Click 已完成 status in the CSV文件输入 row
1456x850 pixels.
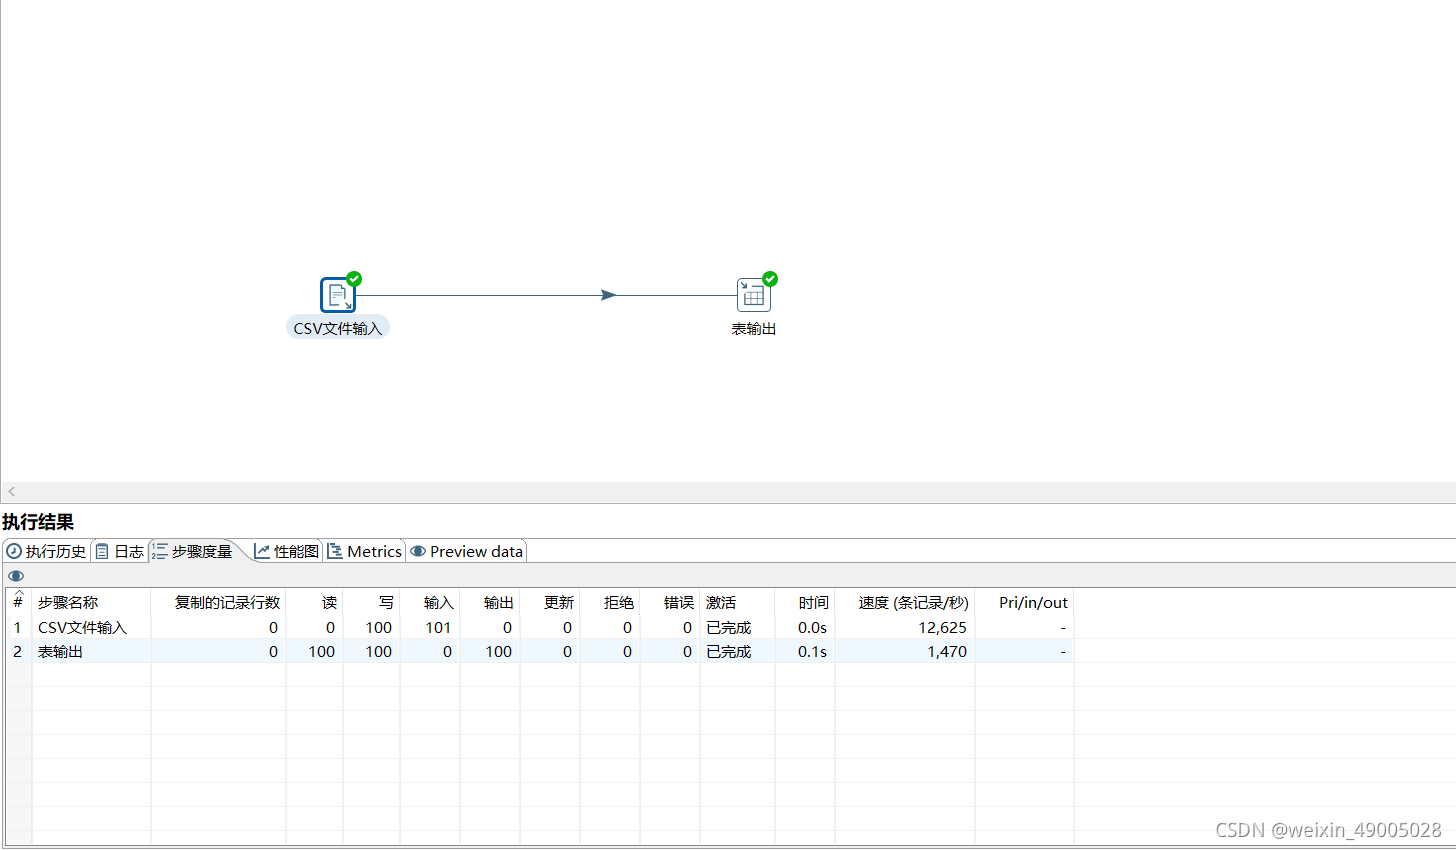click(728, 627)
